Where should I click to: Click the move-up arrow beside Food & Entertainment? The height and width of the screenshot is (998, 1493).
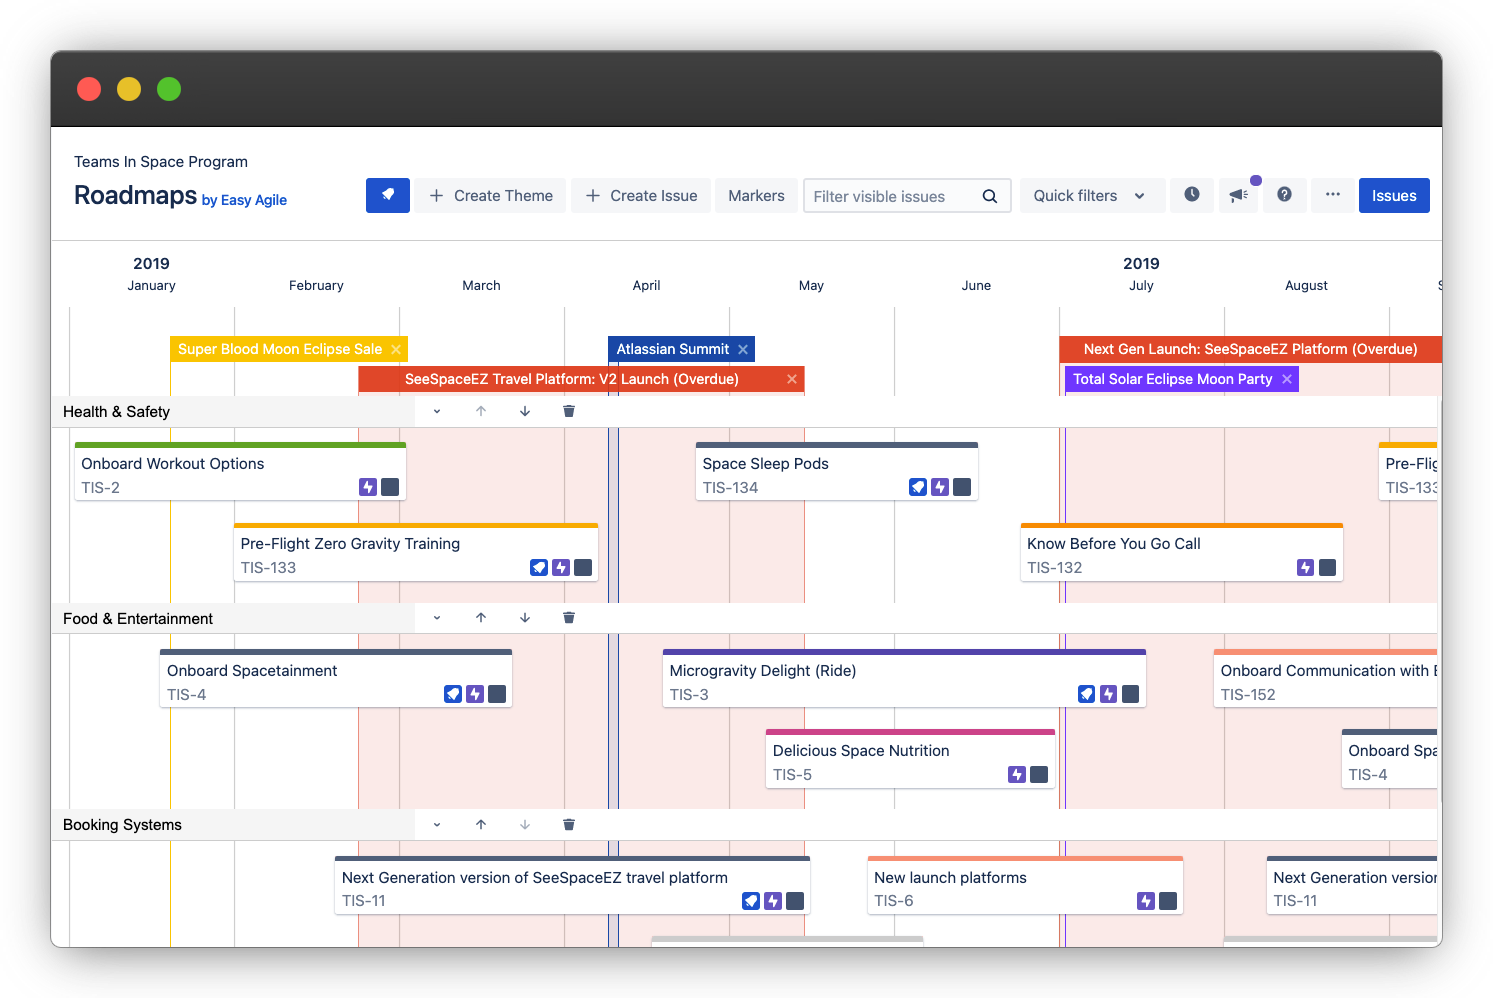coord(481,617)
